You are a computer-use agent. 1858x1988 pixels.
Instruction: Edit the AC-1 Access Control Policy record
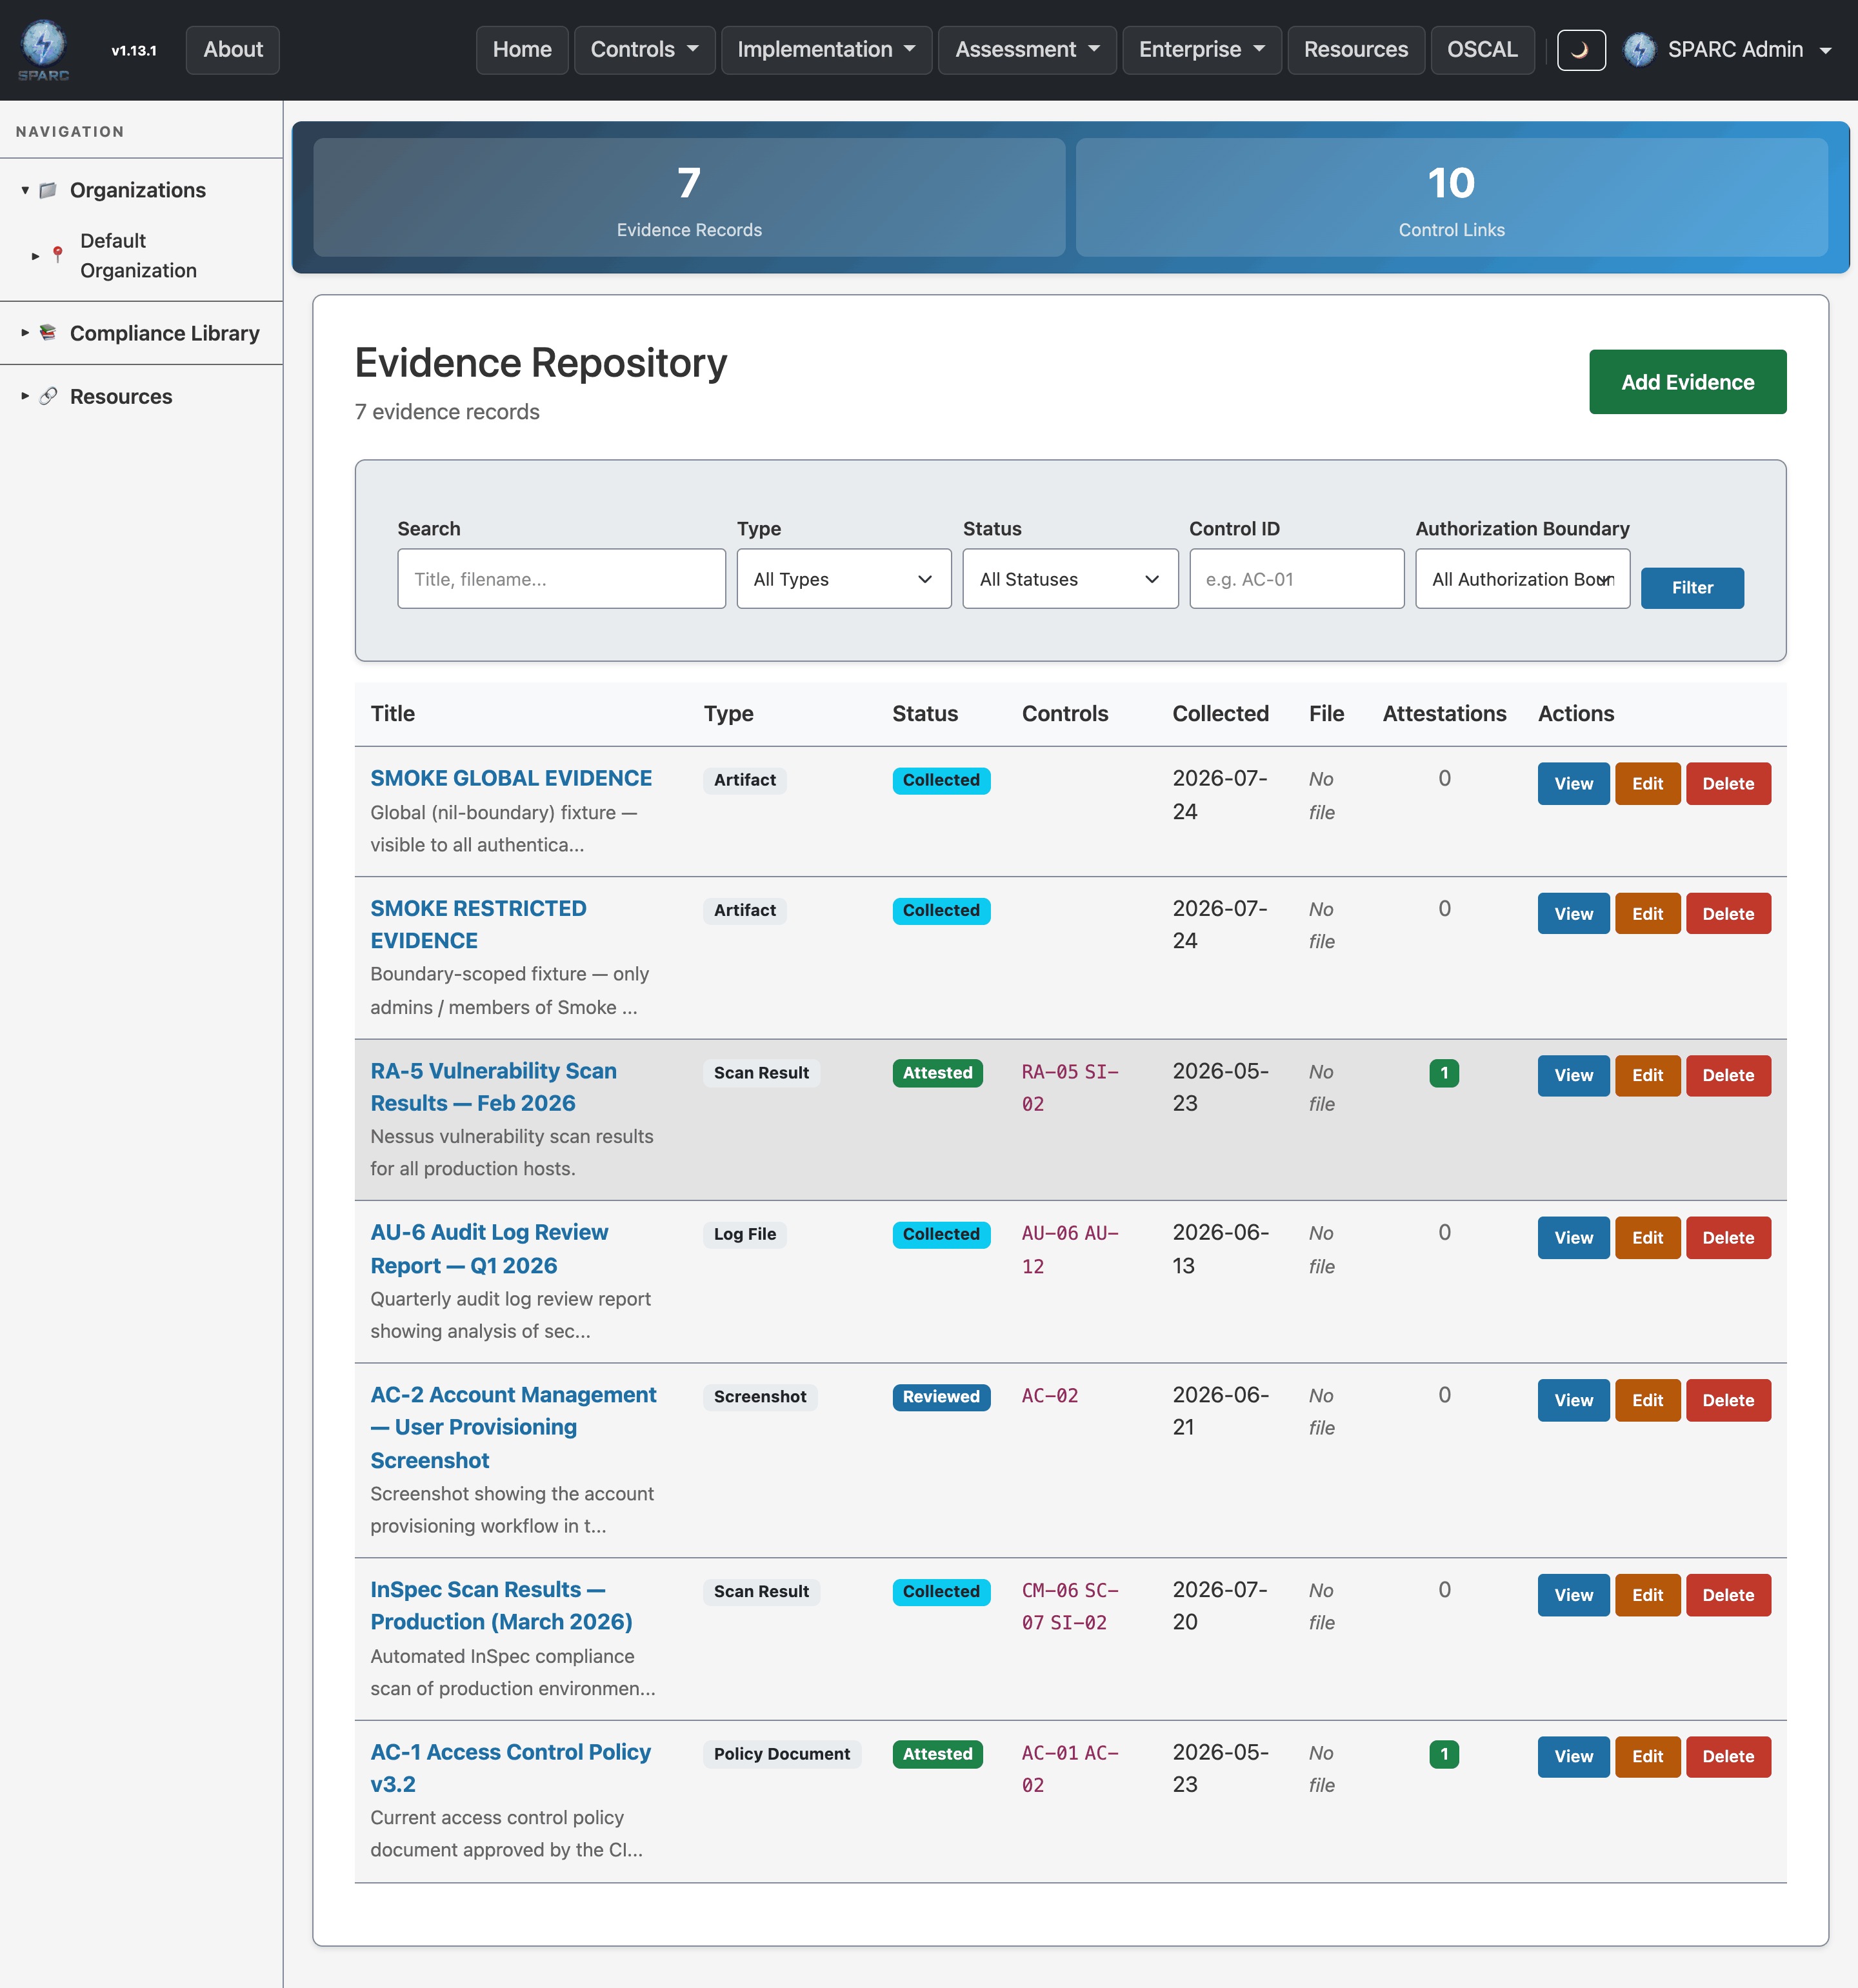coord(1647,1757)
